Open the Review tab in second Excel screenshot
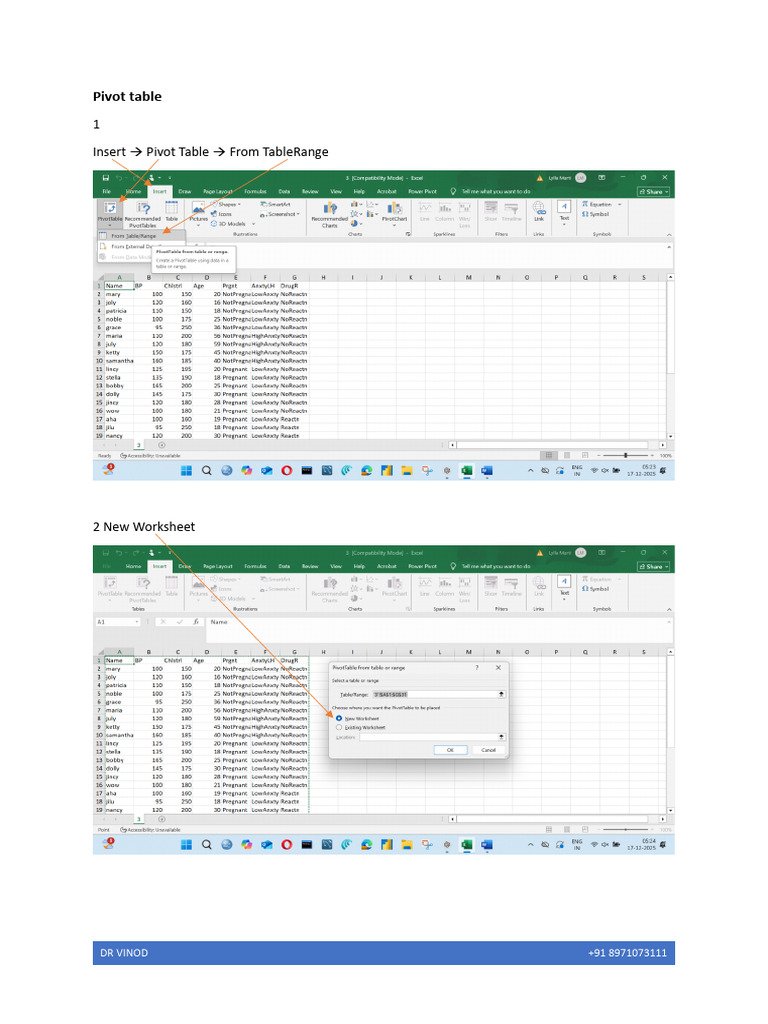This screenshot has width=768, height=1024. pos(310,566)
